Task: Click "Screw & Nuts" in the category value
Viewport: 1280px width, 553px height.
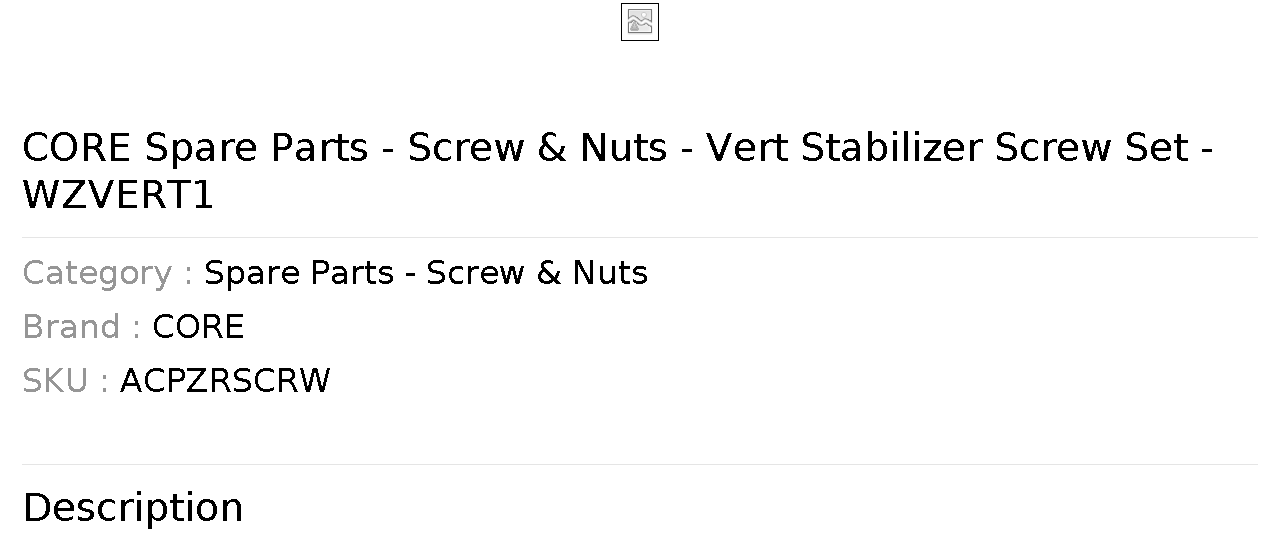Action: (537, 273)
